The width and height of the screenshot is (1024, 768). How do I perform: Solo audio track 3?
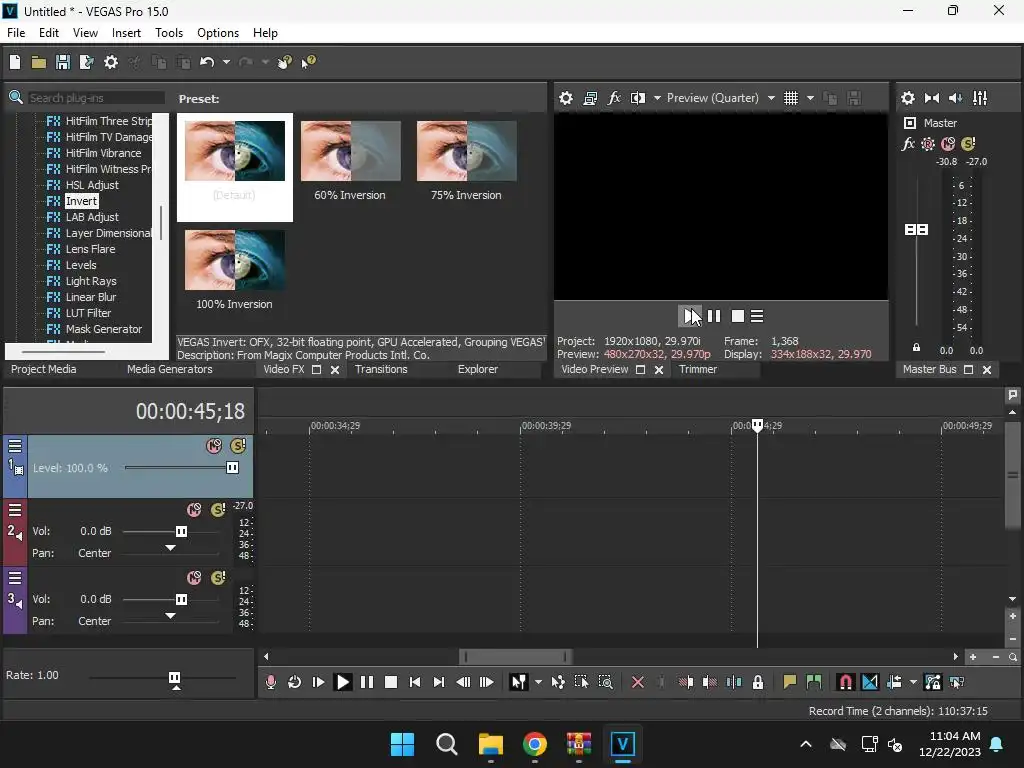[x=218, y=577]
